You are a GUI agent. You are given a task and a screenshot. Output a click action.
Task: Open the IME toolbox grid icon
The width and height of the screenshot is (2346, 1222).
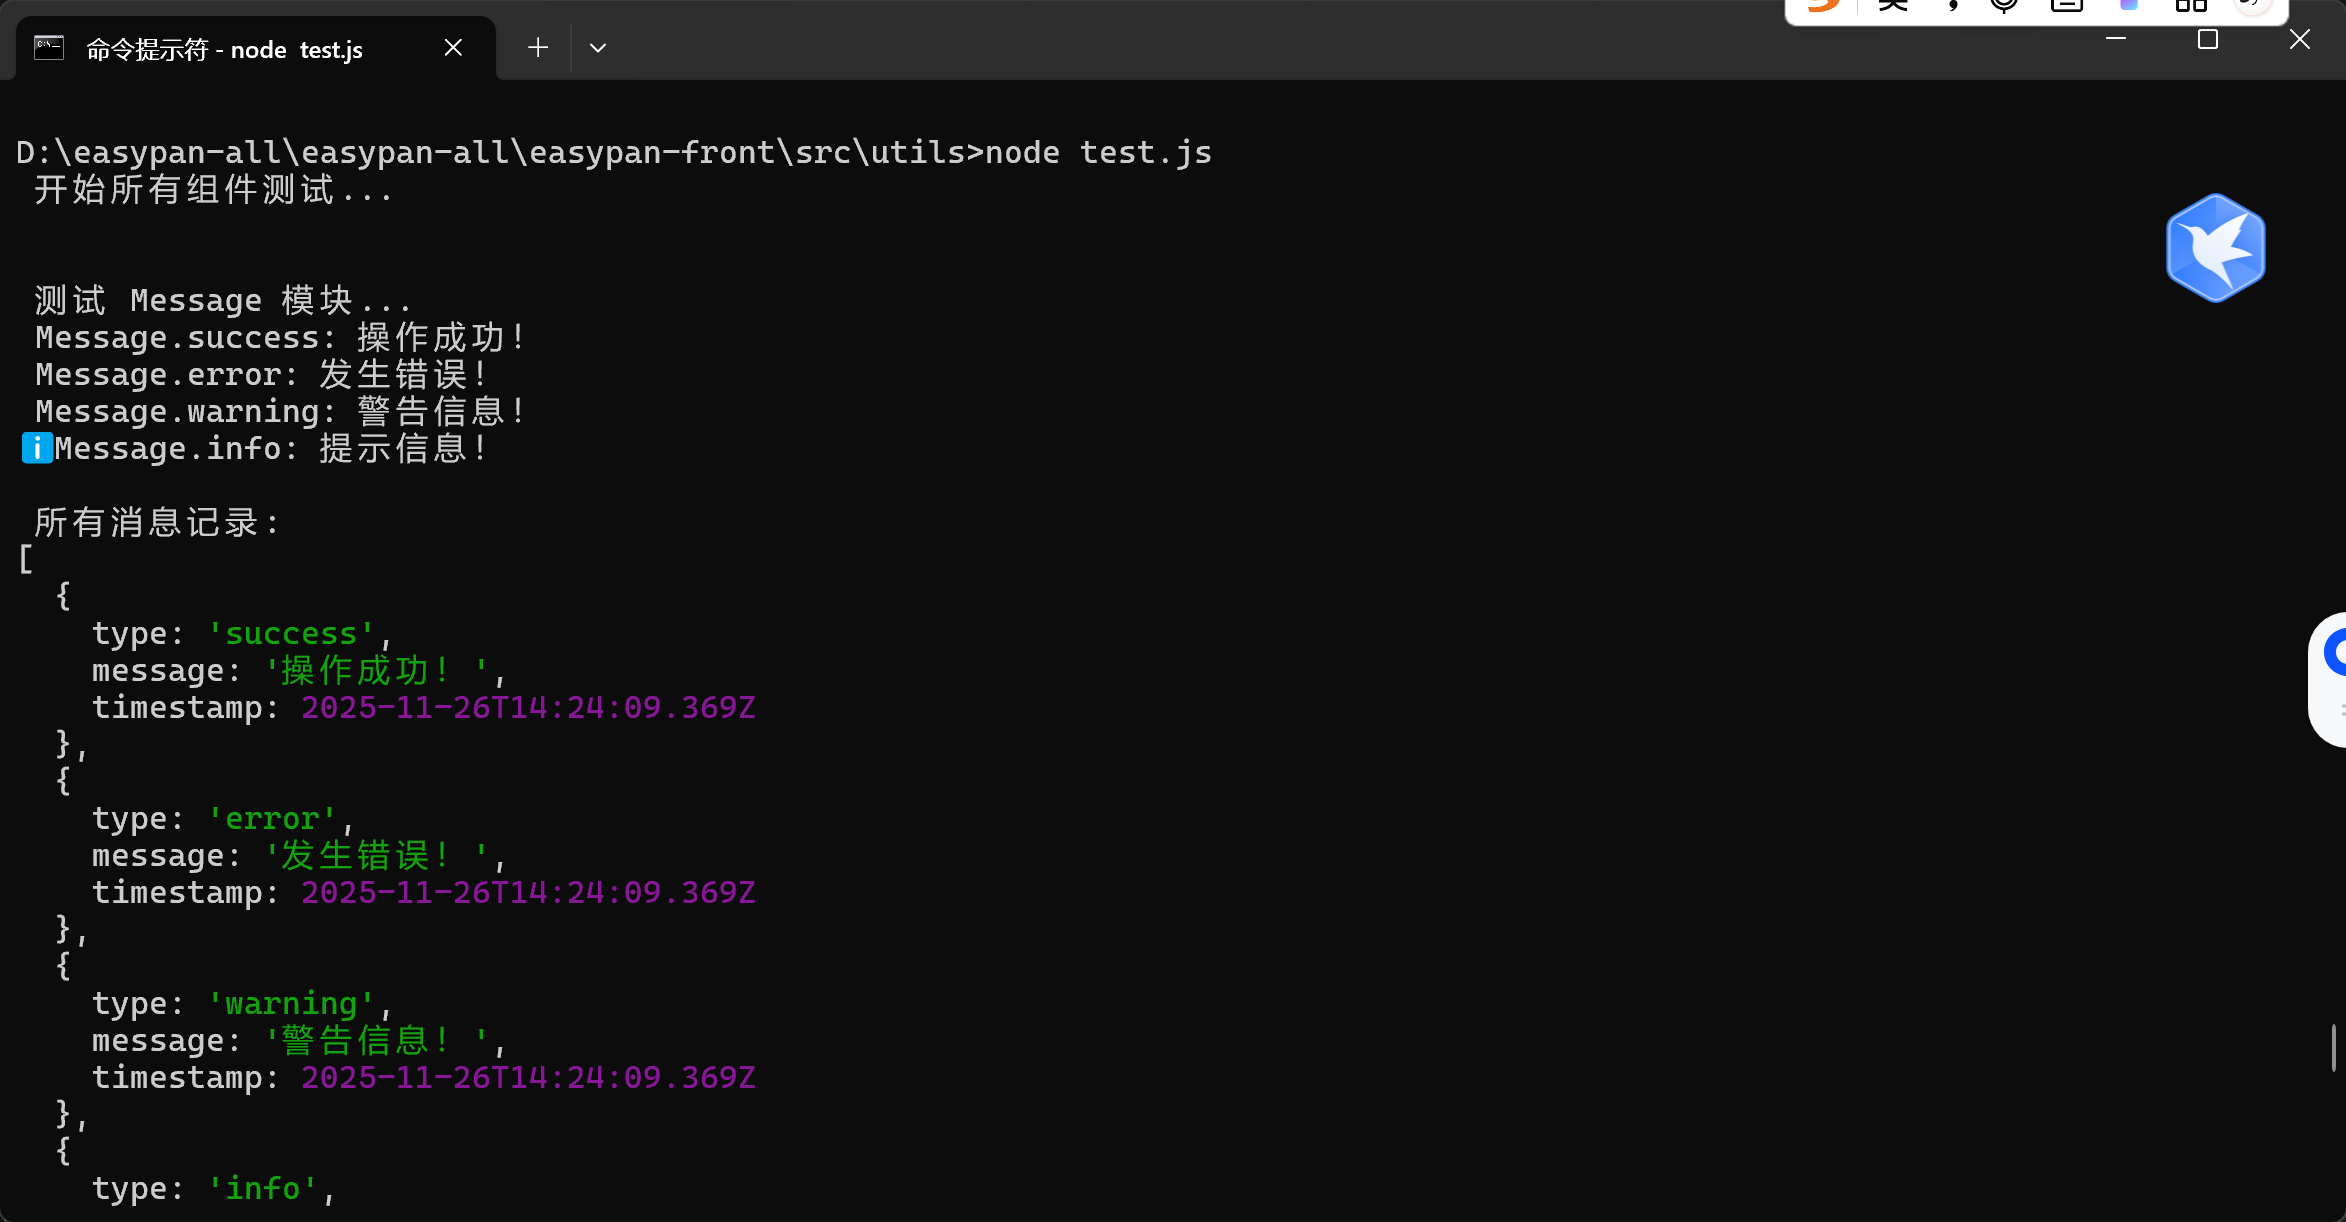(2191, 6)
